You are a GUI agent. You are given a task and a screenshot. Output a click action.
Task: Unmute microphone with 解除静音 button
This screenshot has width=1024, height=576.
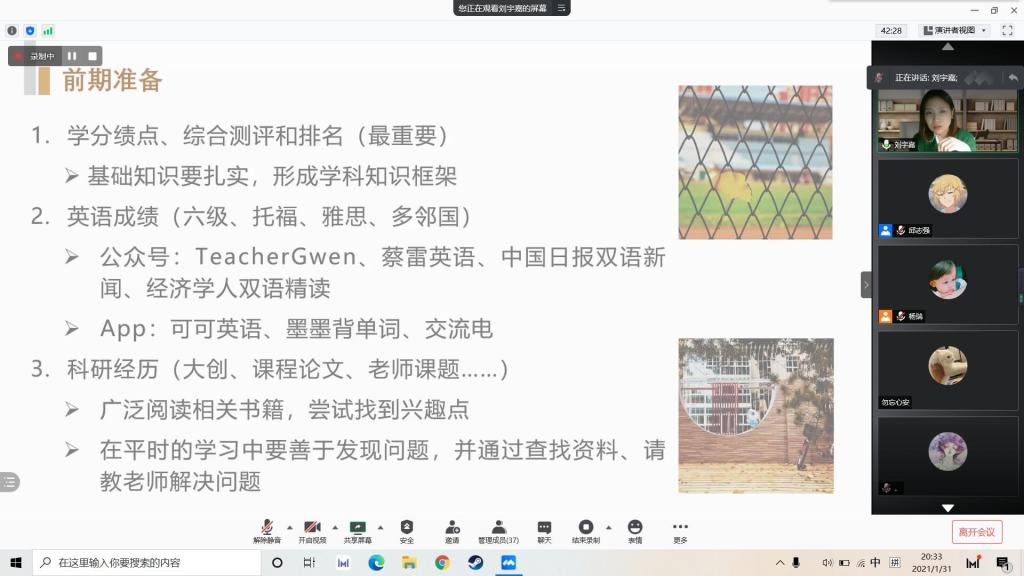click(267, 530)
